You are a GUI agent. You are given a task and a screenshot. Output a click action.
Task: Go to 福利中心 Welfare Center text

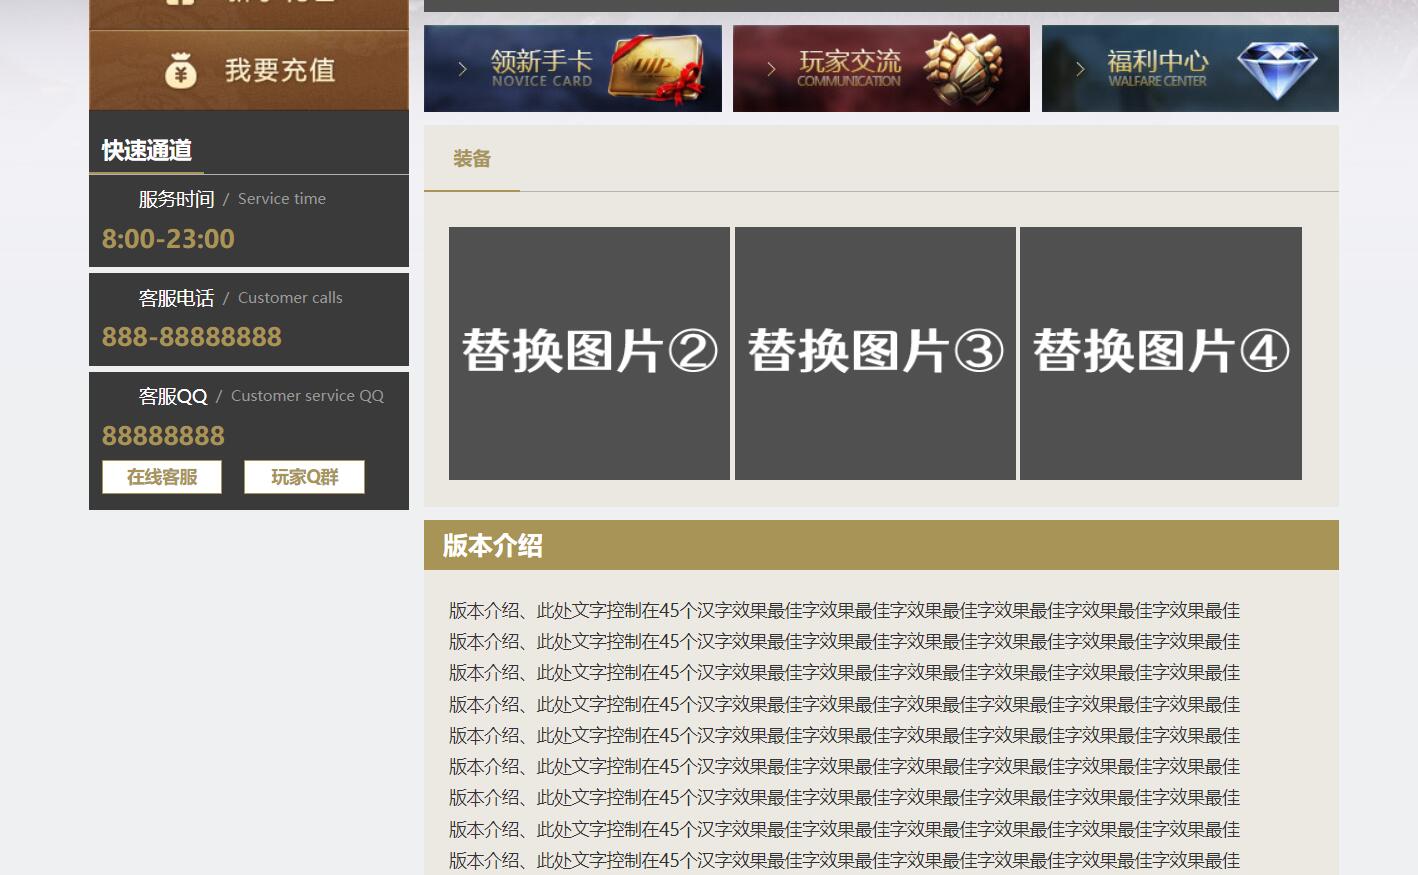[x=1157, y=68]
